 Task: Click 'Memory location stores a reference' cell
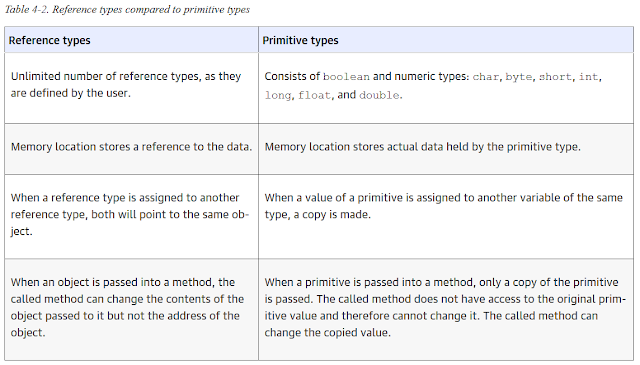pyautogui.click(x=131, y=149)
